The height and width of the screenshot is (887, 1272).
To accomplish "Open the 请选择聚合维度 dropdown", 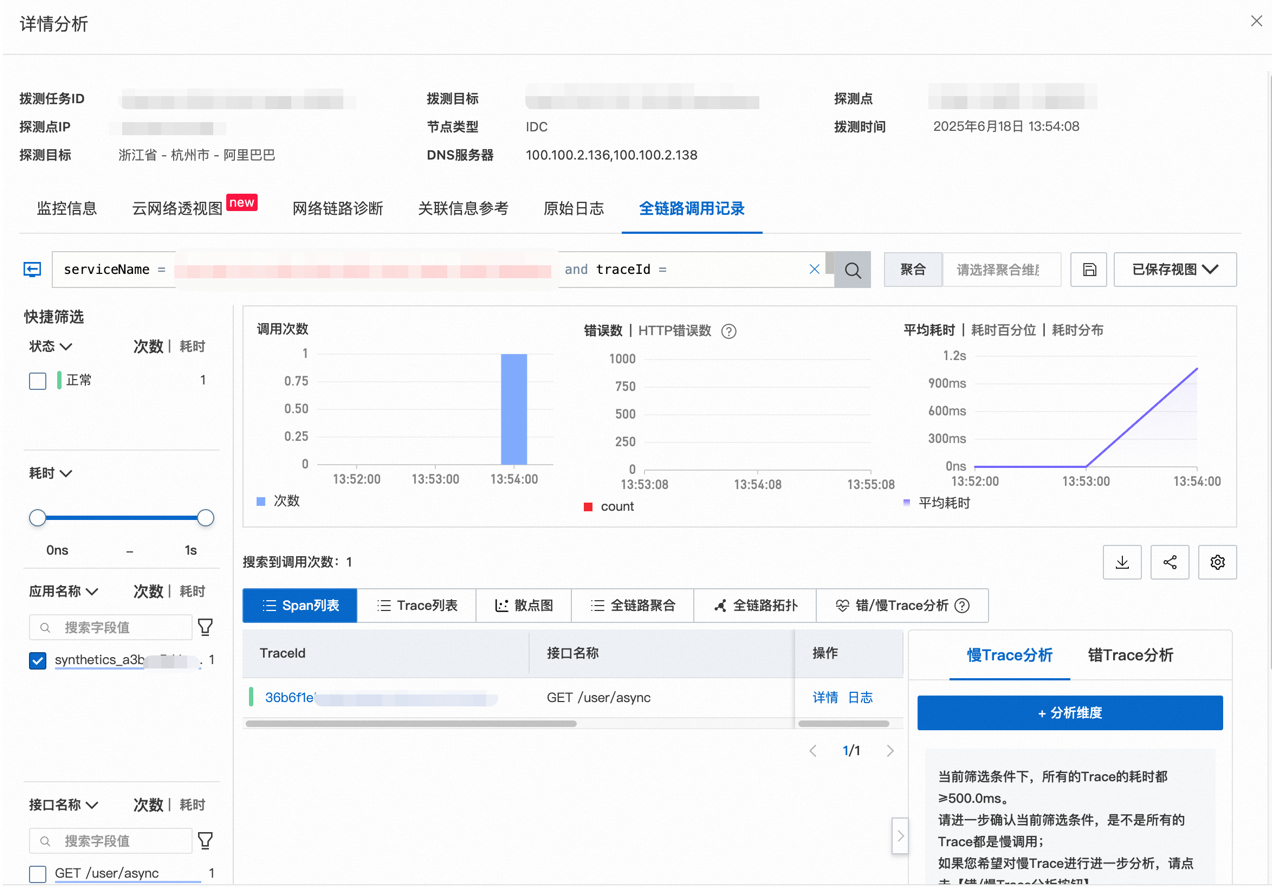I will (x=1001, y=270).
